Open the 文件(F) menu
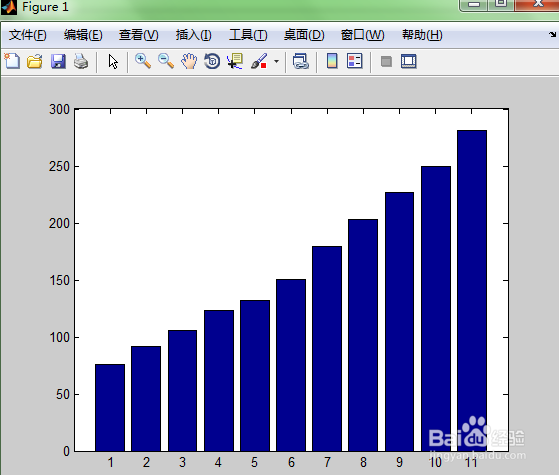The height and width of the screenshot is (475, 559). [x=27, y=35]
